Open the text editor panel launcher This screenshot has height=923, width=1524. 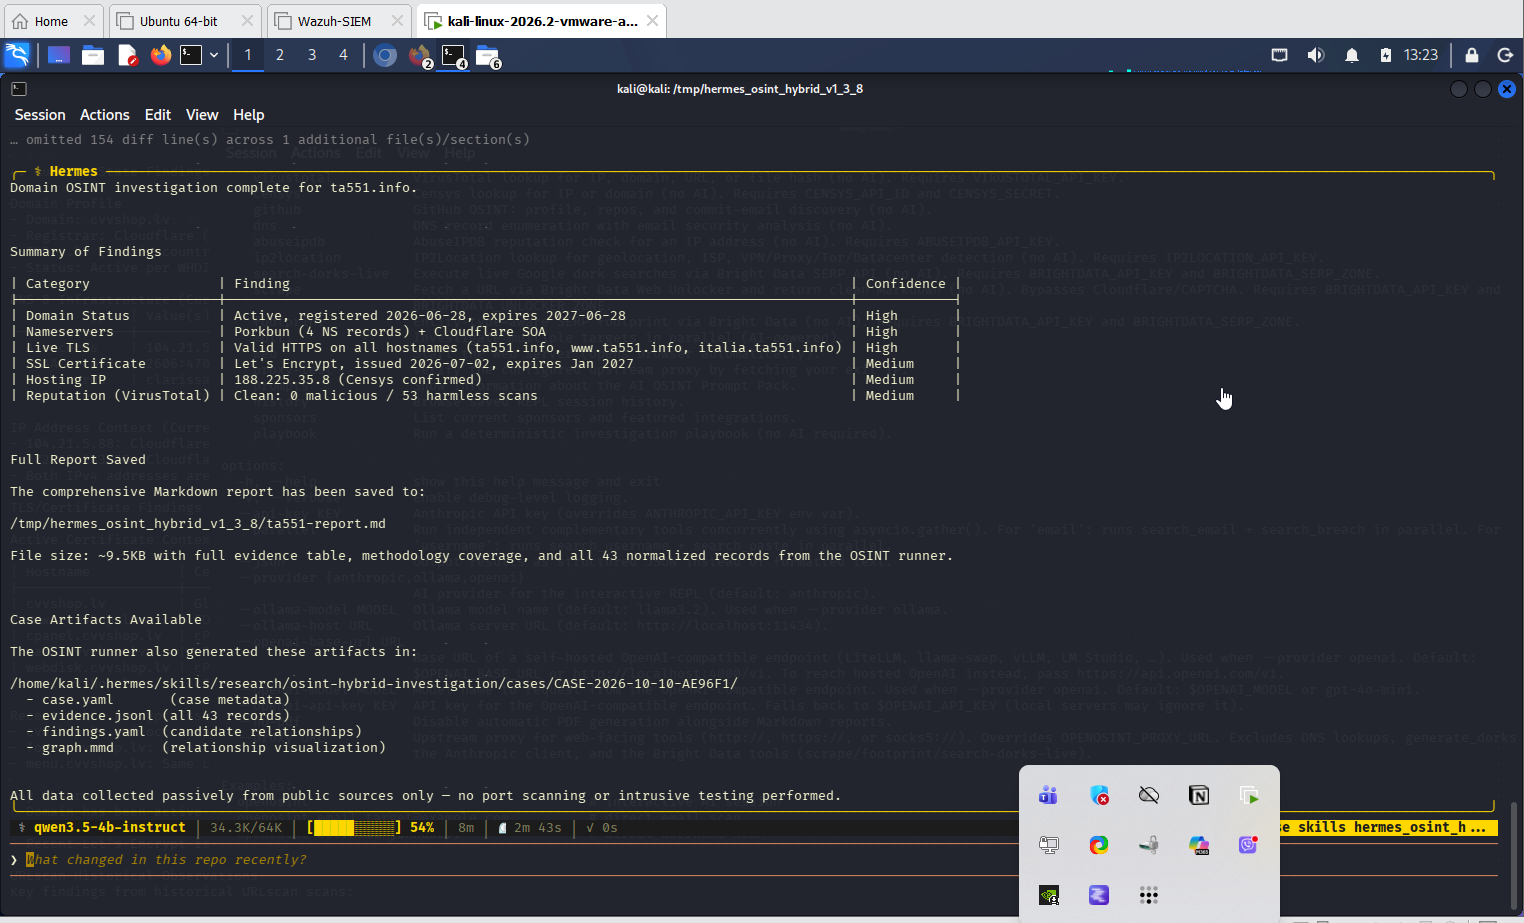click(x=127, y=55)
